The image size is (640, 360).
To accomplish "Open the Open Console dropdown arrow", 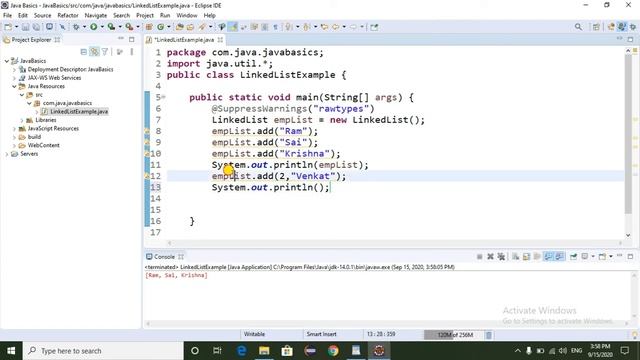I will 611,256.
